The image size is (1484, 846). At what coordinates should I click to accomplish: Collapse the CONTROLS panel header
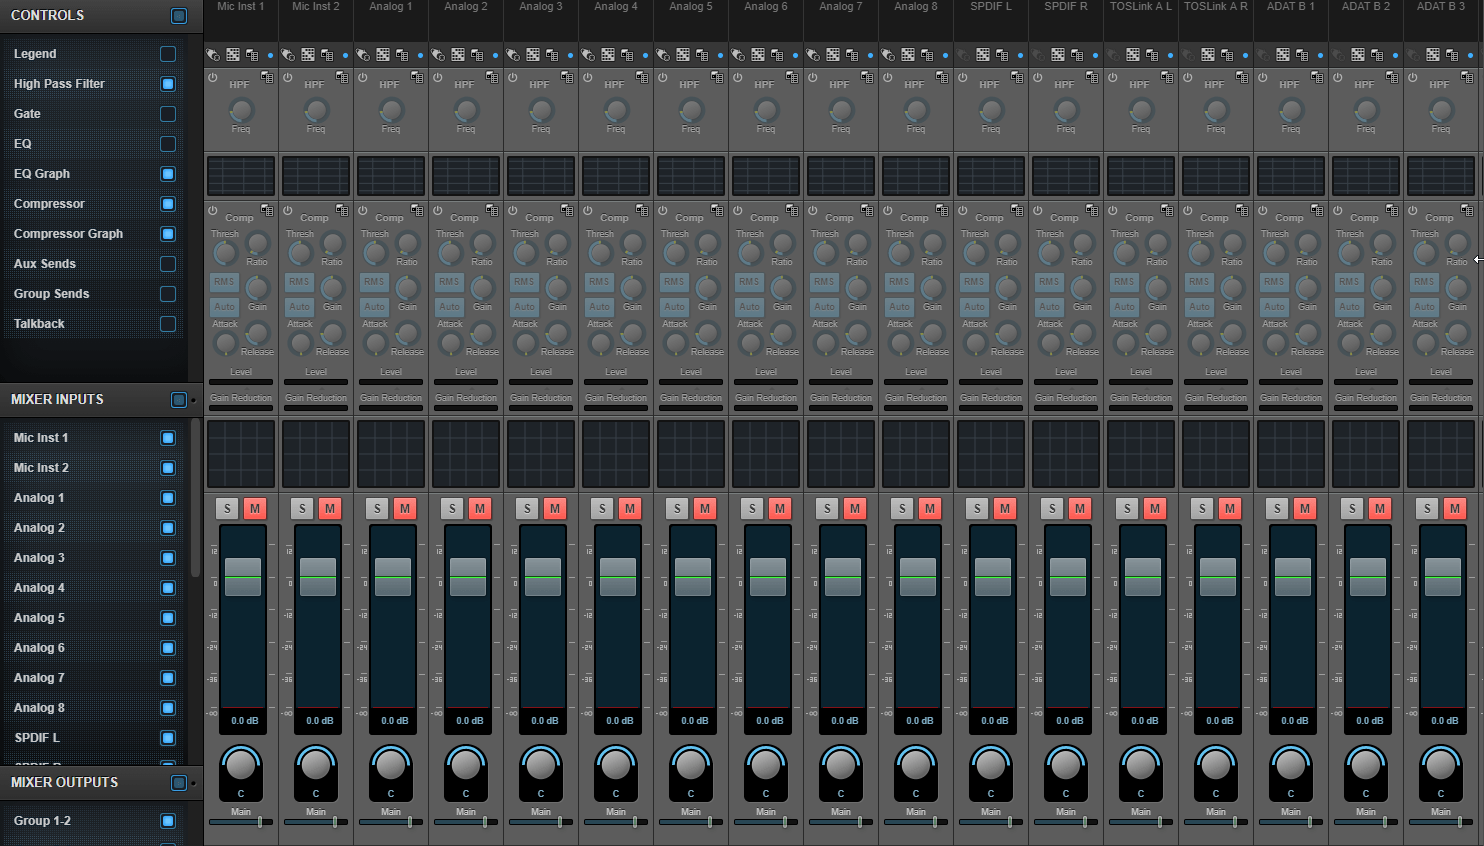coord(178,15)
